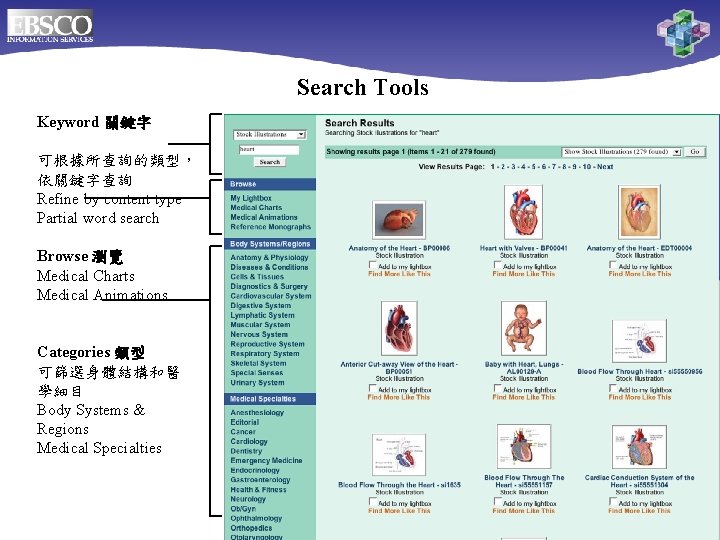Screen dimensions: 720x540
Task: Open Reproductive System category
Action: point(267,344)
